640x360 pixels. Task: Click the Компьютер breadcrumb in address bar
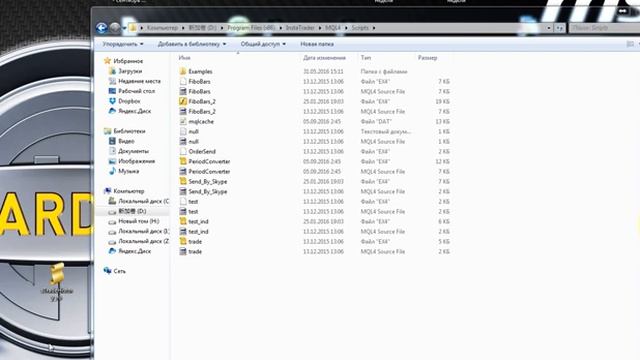162,28
